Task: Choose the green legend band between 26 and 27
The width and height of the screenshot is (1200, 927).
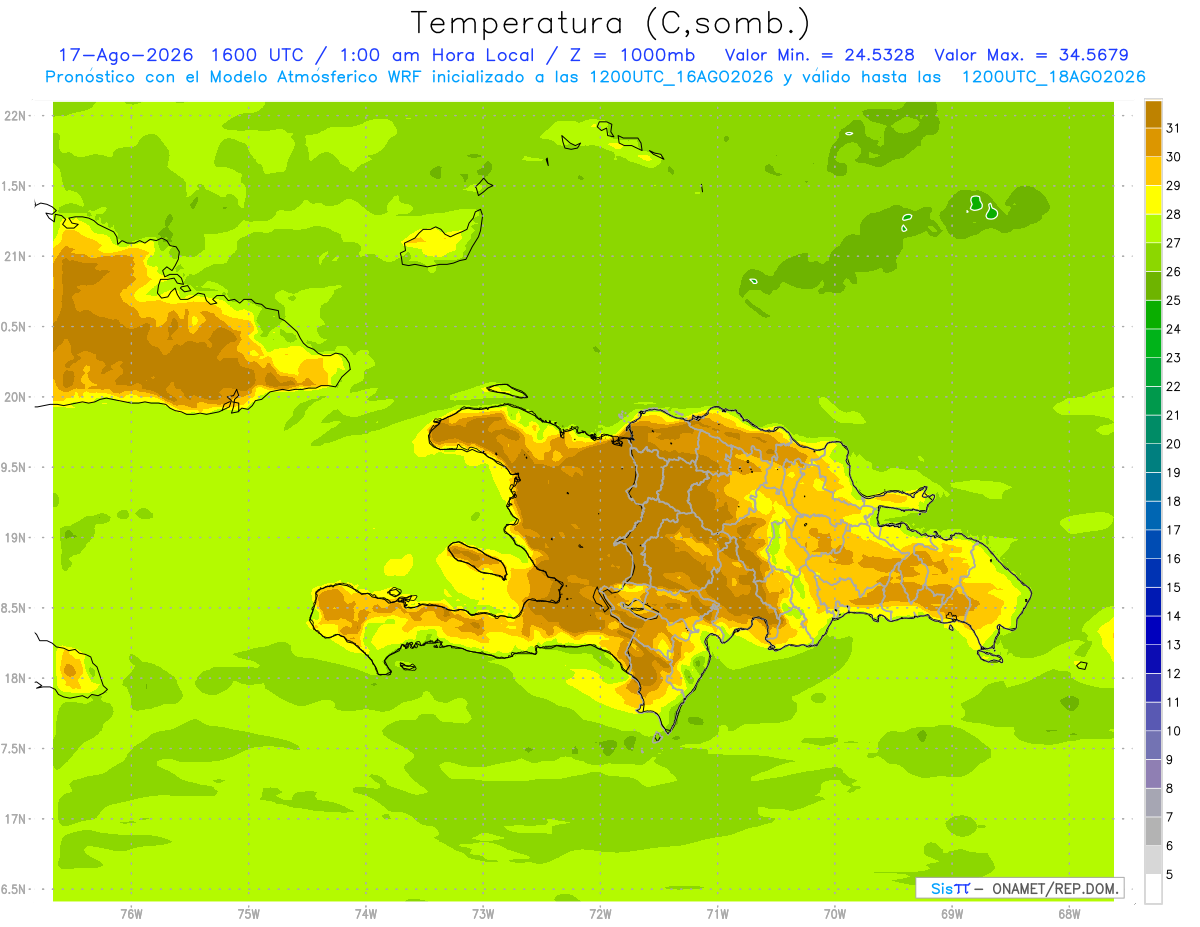Action: [x=1153, y=257]
